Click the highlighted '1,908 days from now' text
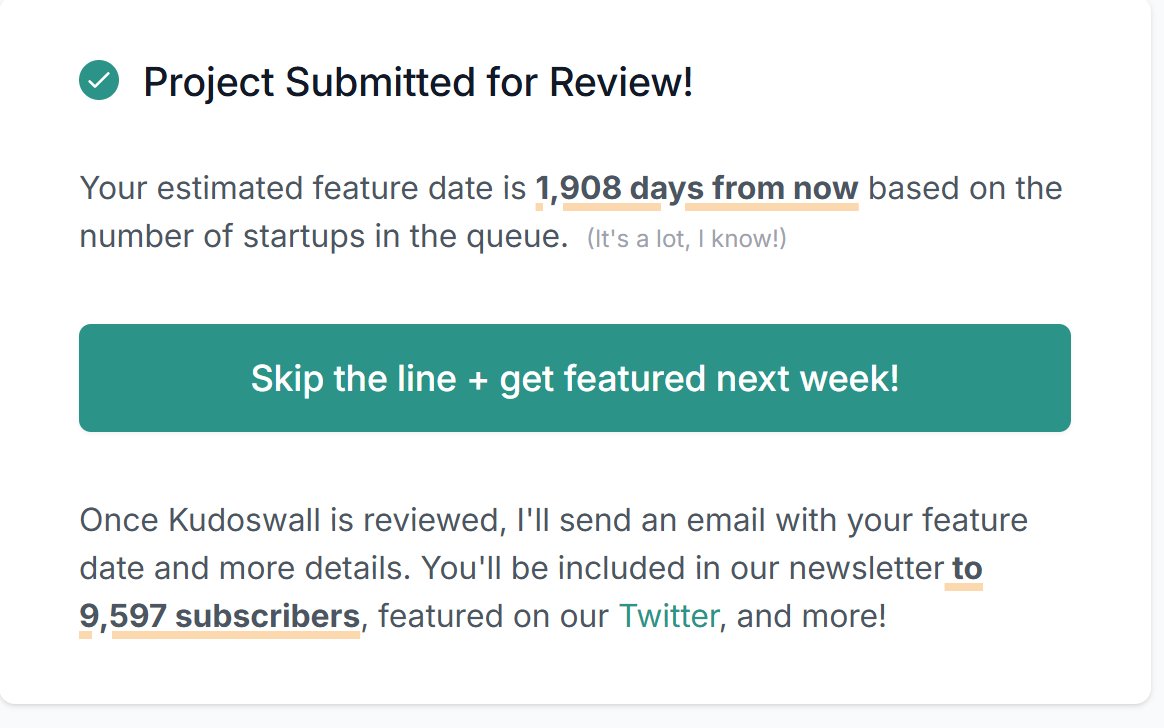Viewport: 1164px width, 728px height. coord(696,188)
